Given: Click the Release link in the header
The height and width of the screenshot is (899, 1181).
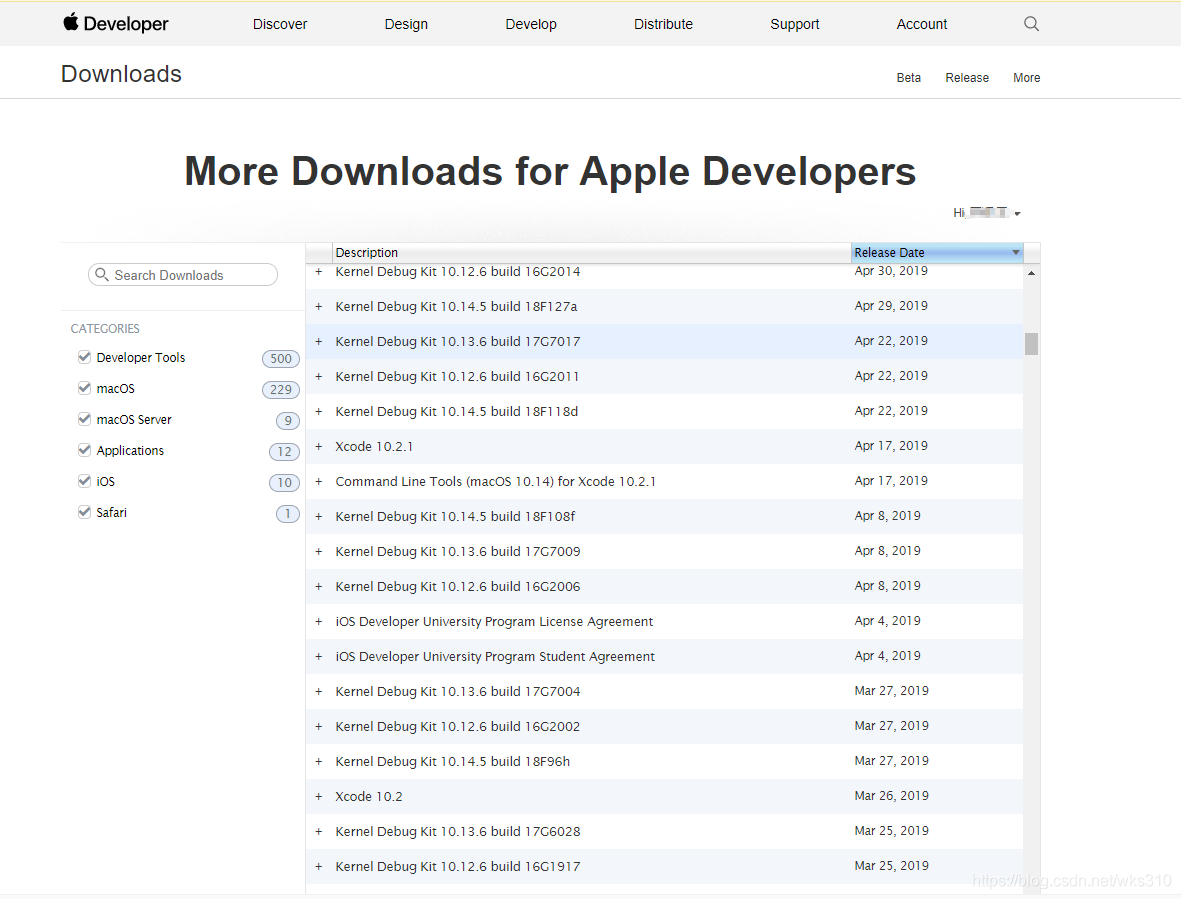Looking at the screenshot, I should click(x=966, y=77).
